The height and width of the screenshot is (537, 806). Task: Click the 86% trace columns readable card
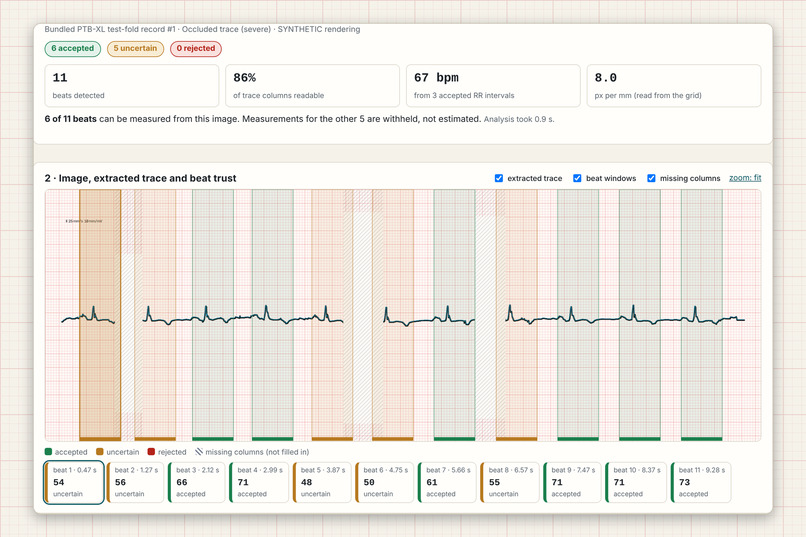pyautogui.click(x=313, y=85)
